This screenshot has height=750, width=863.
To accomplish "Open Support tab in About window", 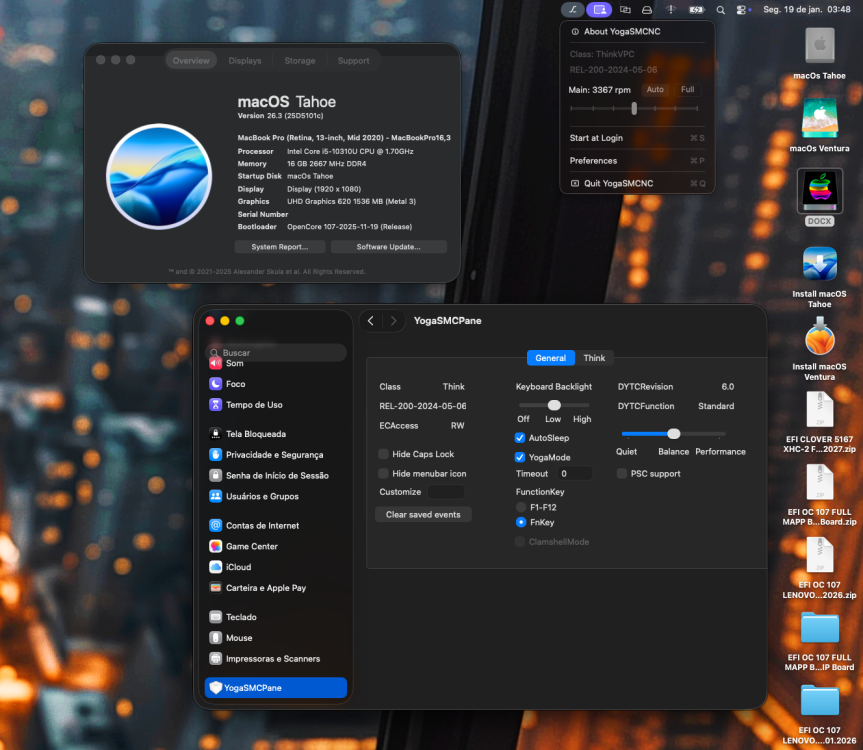I will 353,61.
